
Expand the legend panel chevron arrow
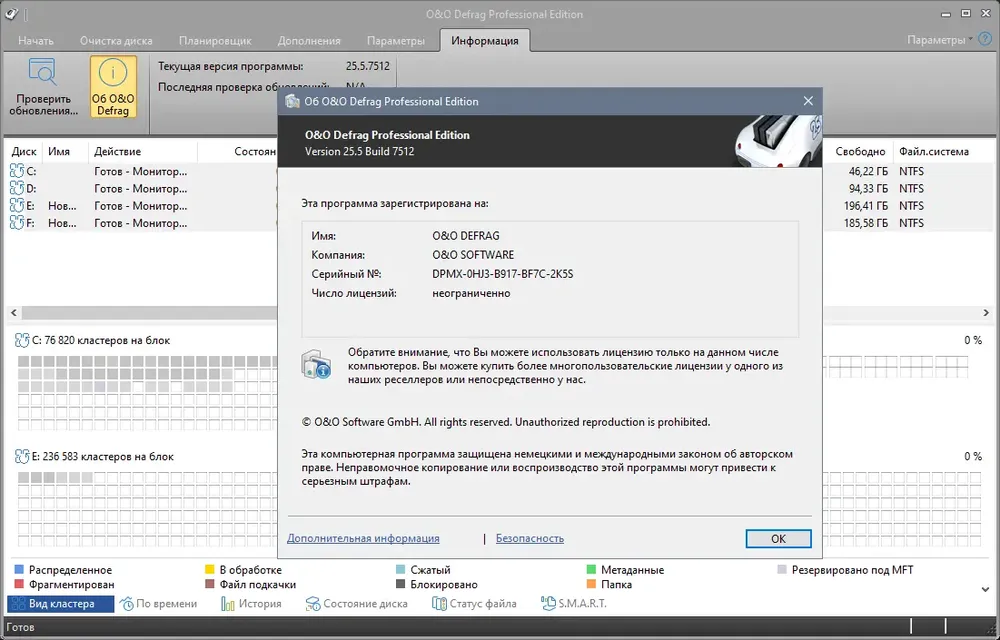point(985,589)
